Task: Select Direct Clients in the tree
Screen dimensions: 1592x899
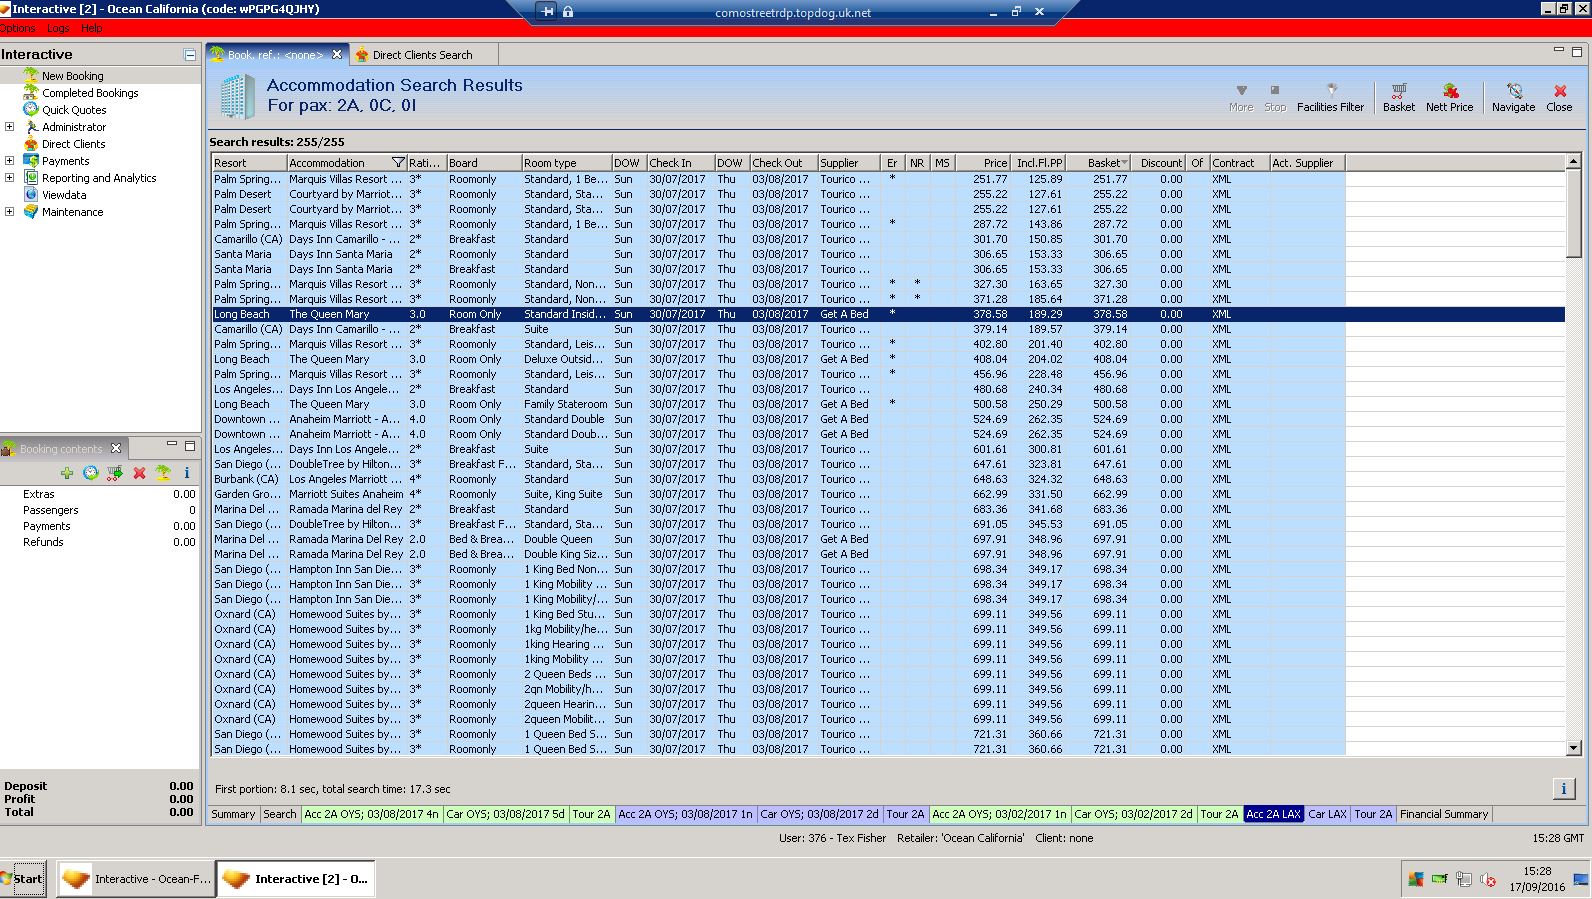Action: [x=73, y=144]
